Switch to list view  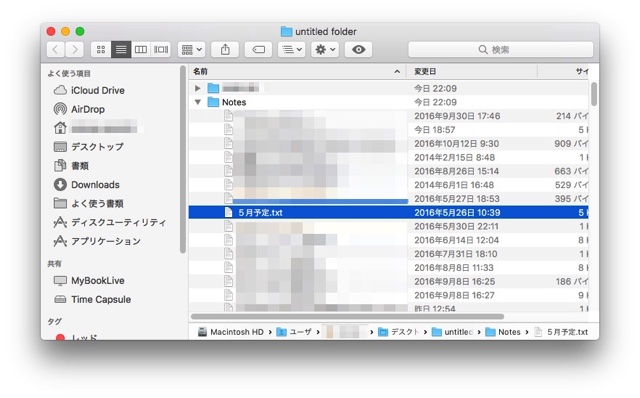coord(121,50)
